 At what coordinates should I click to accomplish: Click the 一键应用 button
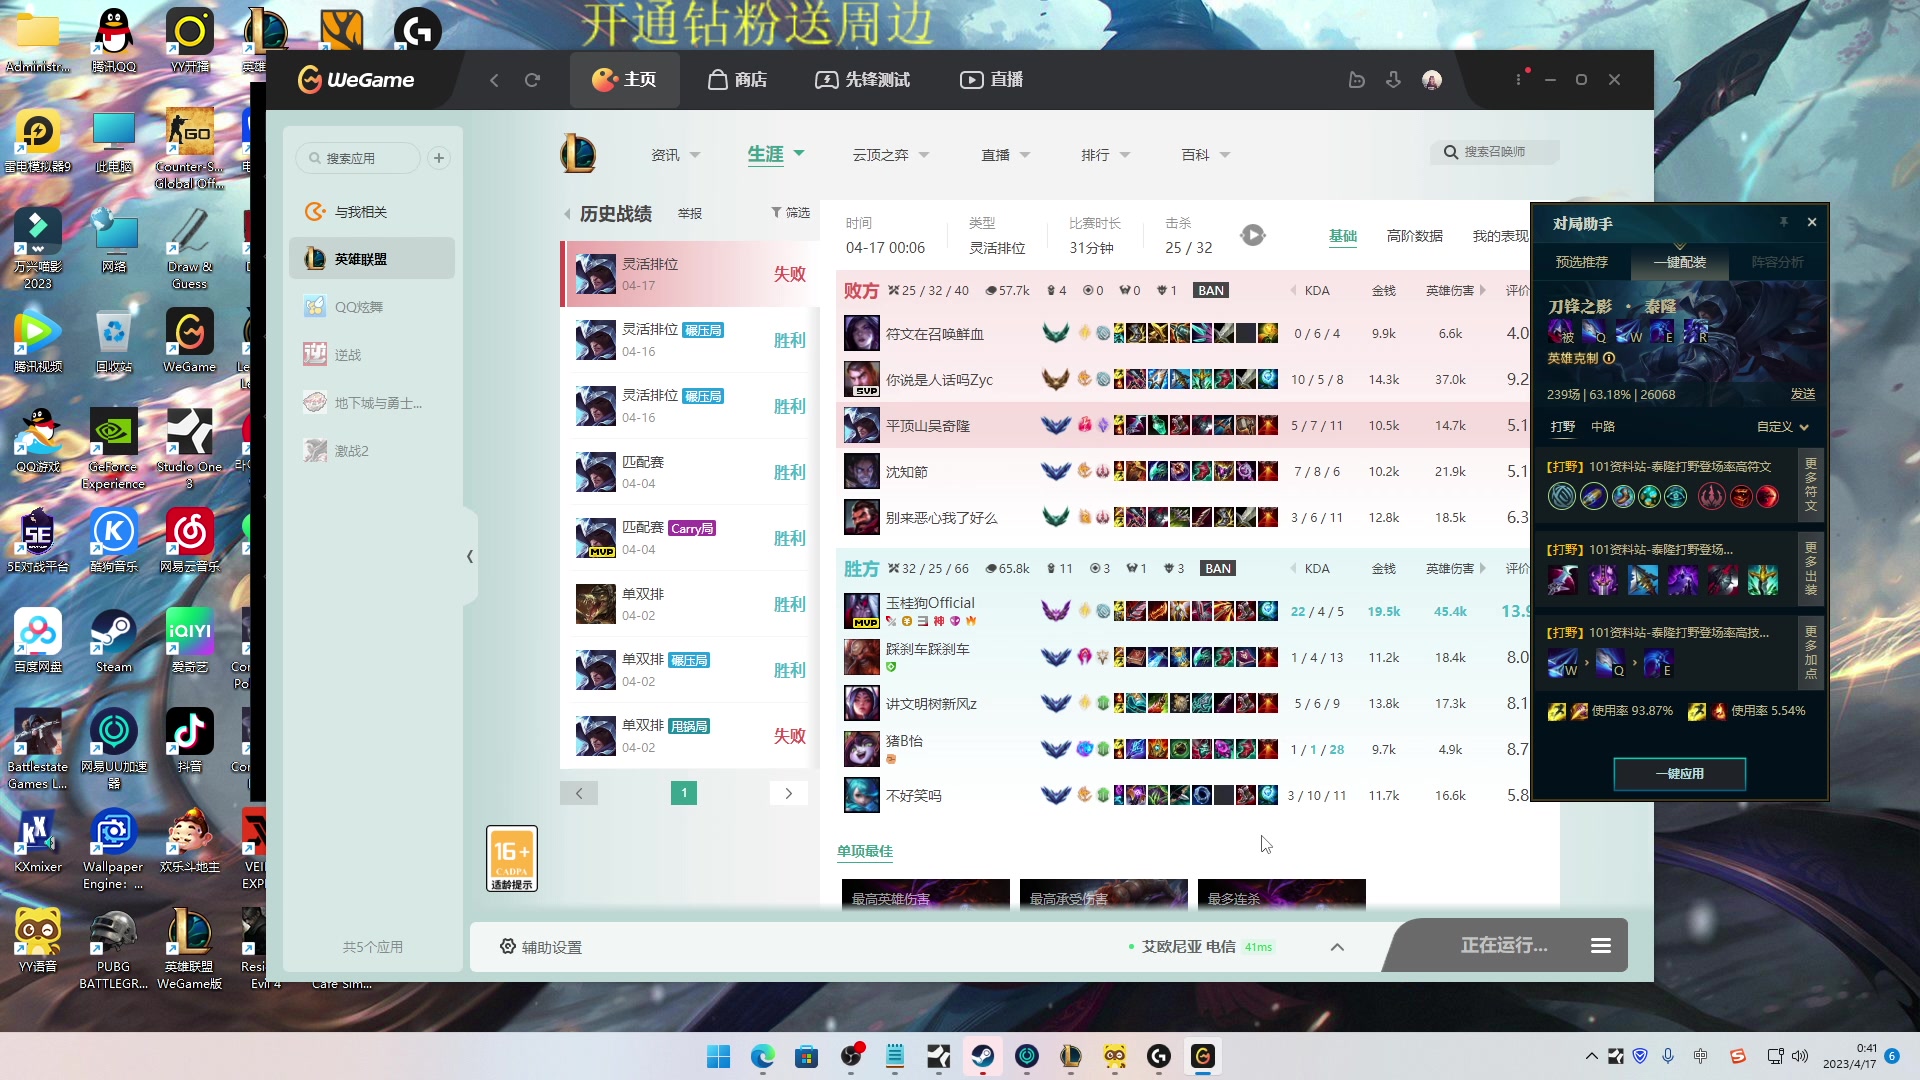[x=1679, y=773]
